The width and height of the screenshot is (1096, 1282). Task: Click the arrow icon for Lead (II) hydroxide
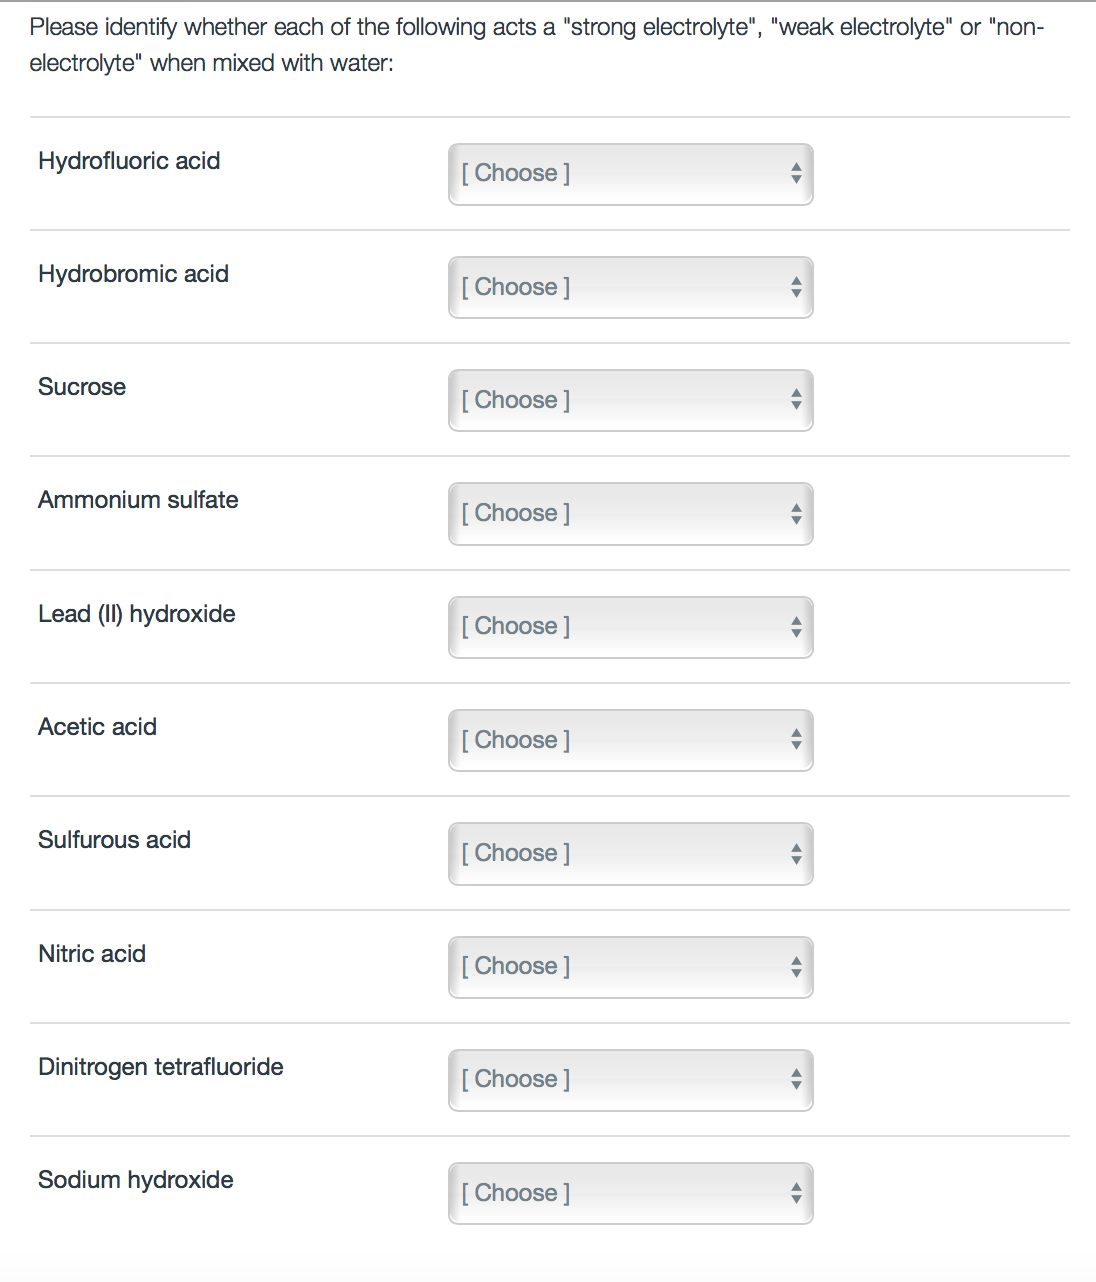(x=796, y=627)
